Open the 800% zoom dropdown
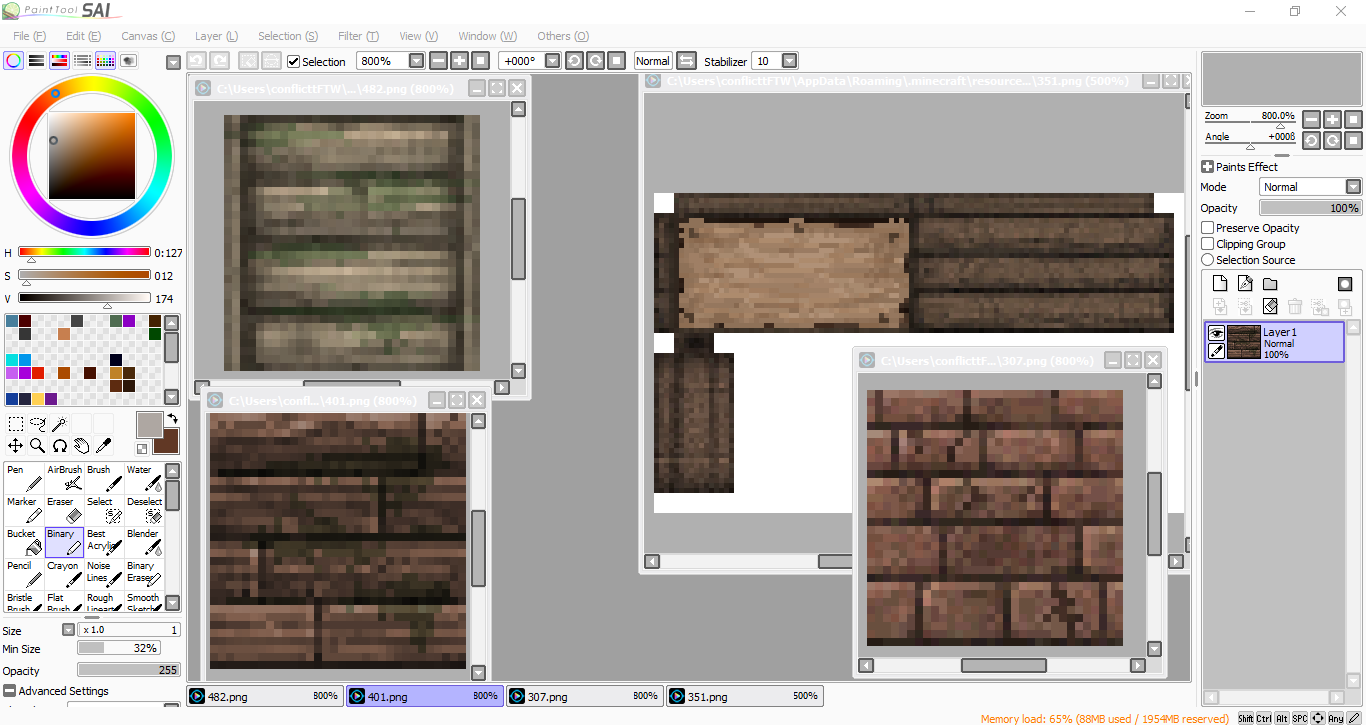Image resolution: width=1366 pixels, height=725 pixels. [x=417, y=61]
